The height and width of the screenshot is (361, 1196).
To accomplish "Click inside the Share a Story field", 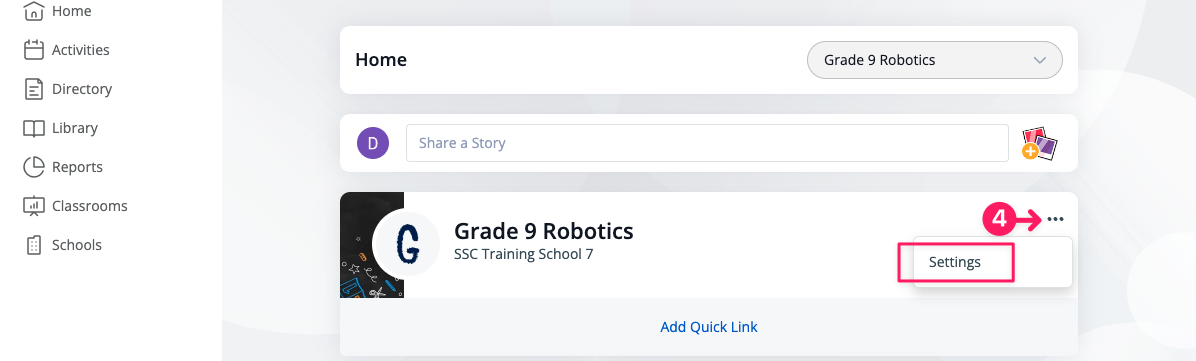I will (x=707, y=143).
